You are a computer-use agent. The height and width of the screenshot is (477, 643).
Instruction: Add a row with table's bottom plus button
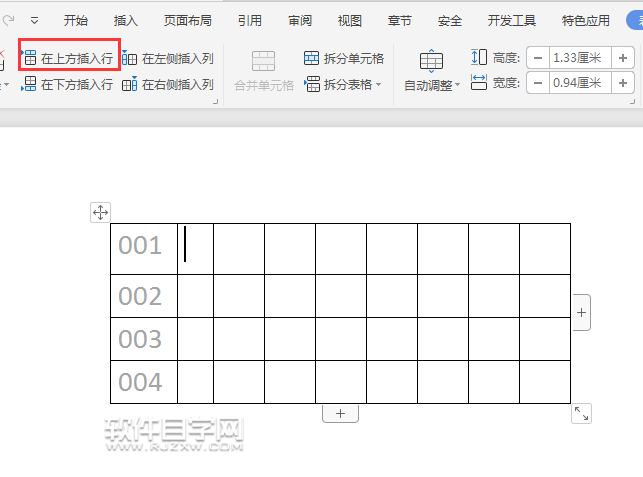click(x=340, y=413)
